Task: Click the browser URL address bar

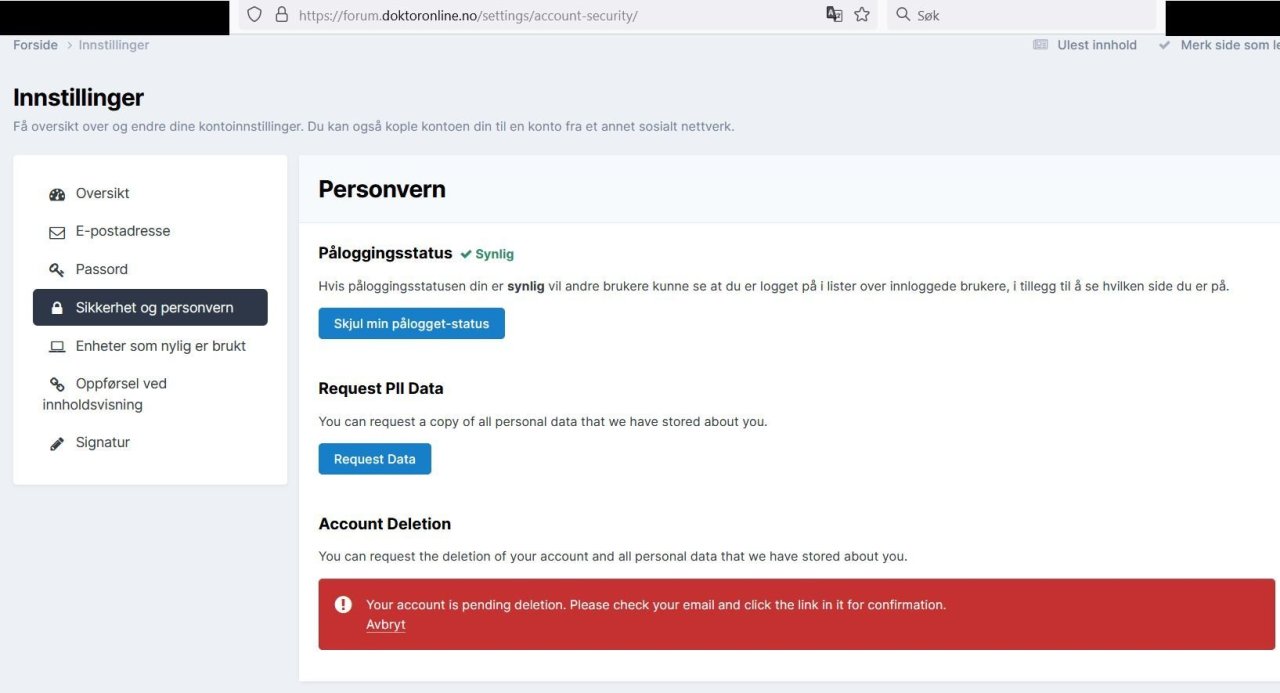Action: tap(550, 15)
